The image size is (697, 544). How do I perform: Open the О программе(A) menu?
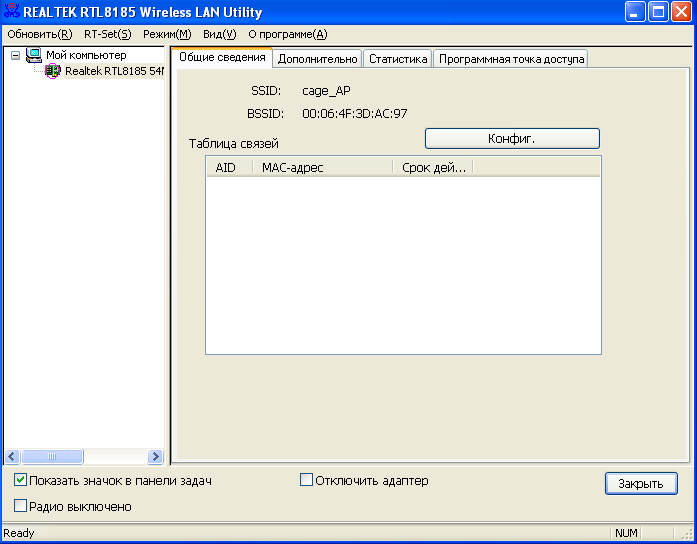288,34
